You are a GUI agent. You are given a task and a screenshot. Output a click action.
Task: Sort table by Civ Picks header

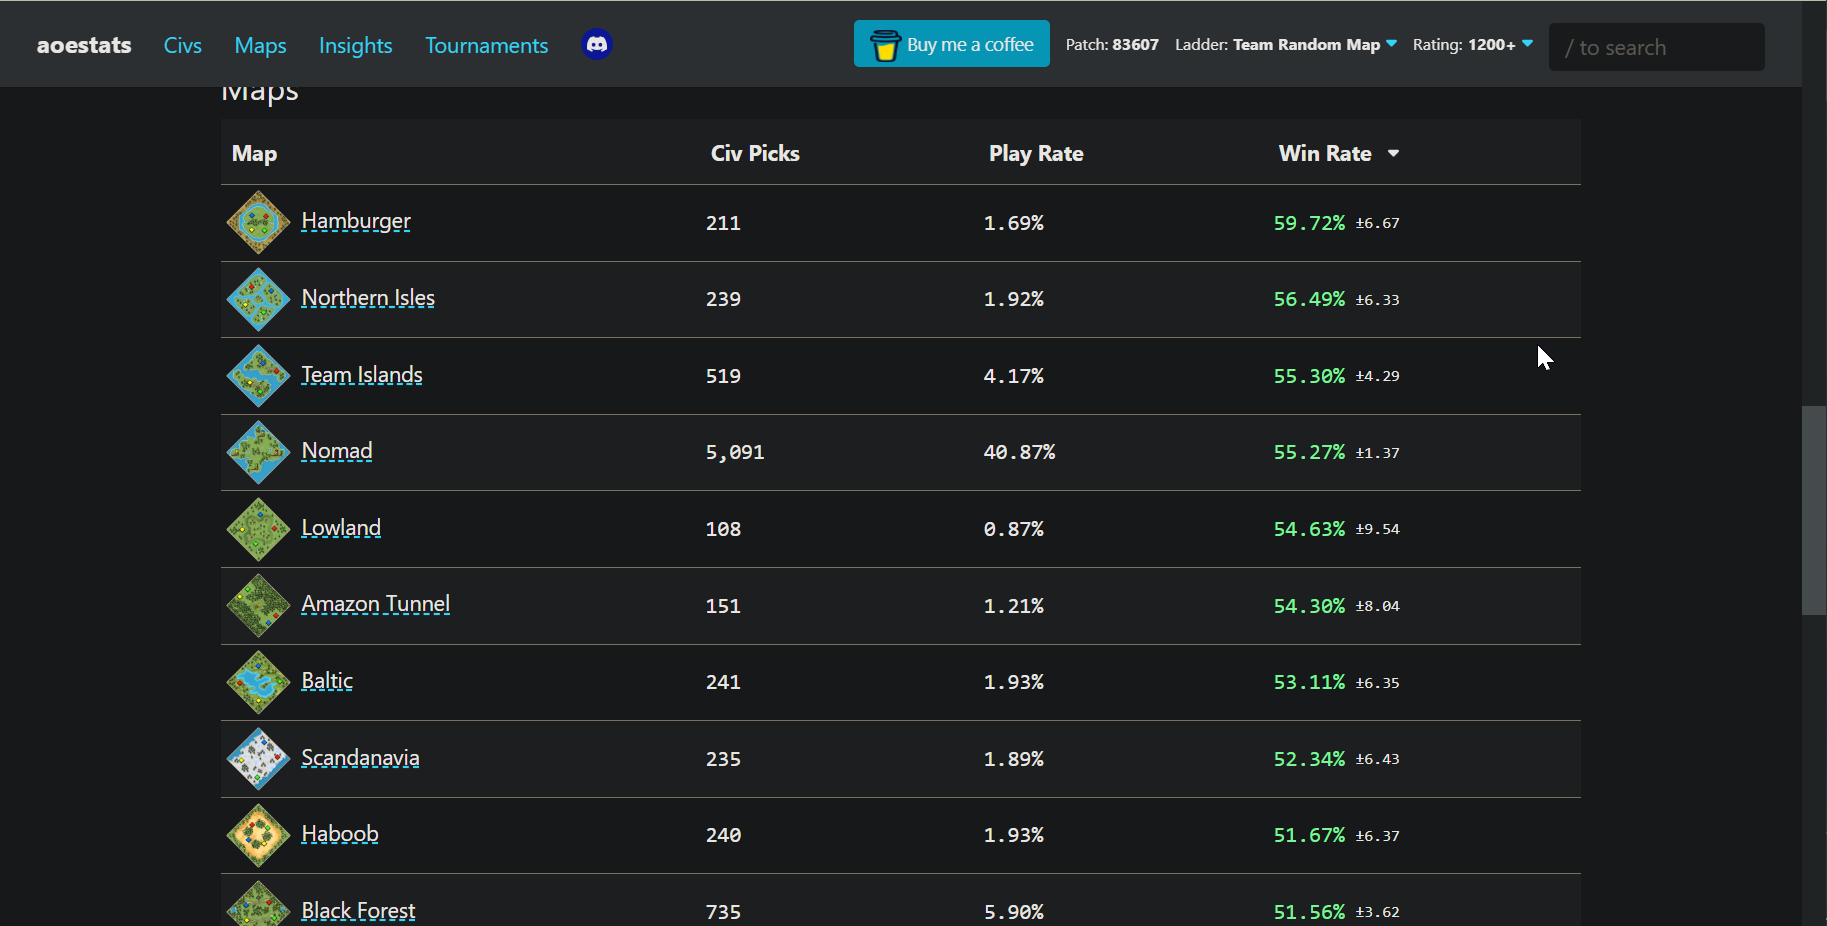[755, 153]
